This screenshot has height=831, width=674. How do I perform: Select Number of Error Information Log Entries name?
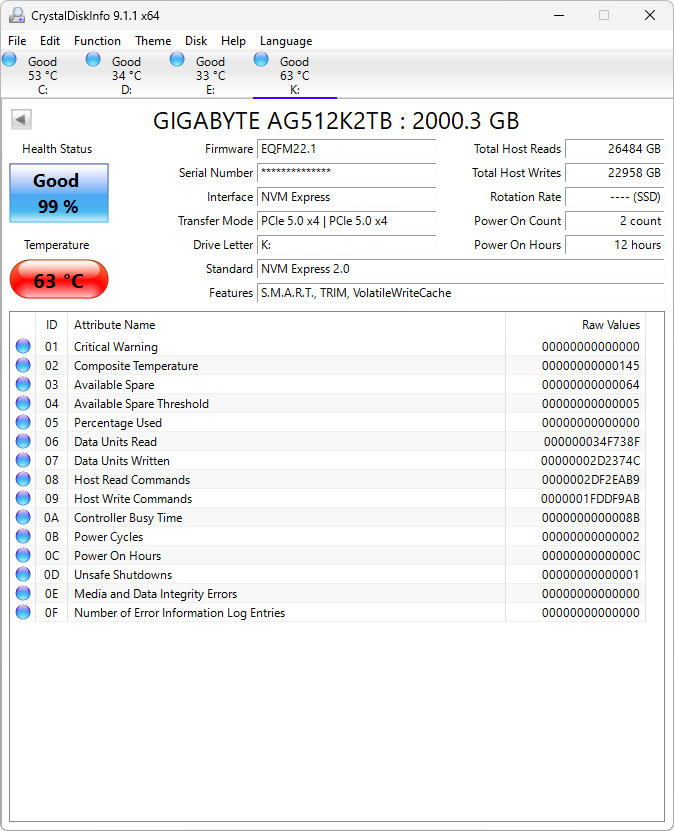coord(179,613)
